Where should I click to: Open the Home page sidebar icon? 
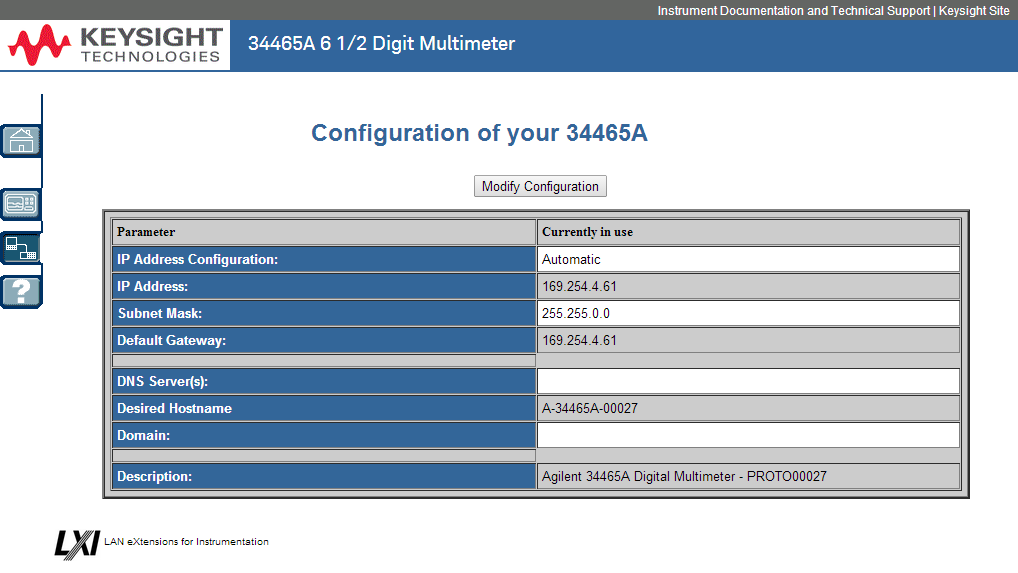click(x=21, y=140)
